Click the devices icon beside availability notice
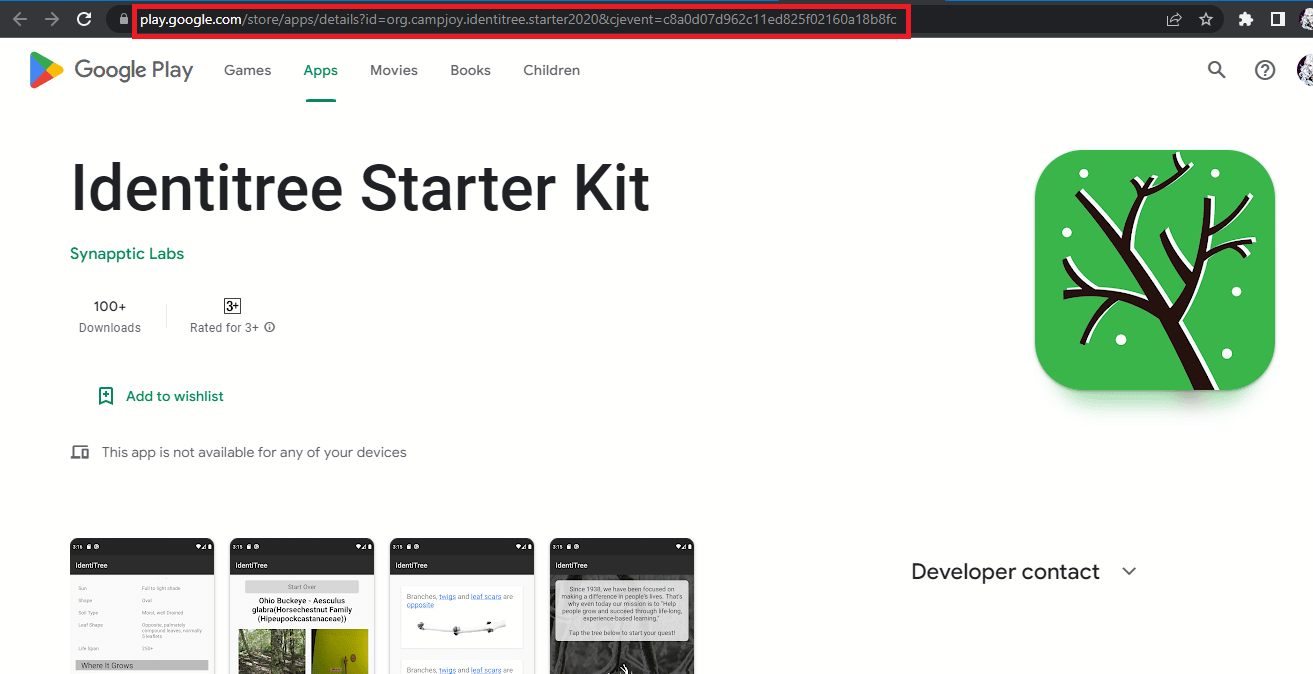The image size is (1313, 674). tap(80, 452)
